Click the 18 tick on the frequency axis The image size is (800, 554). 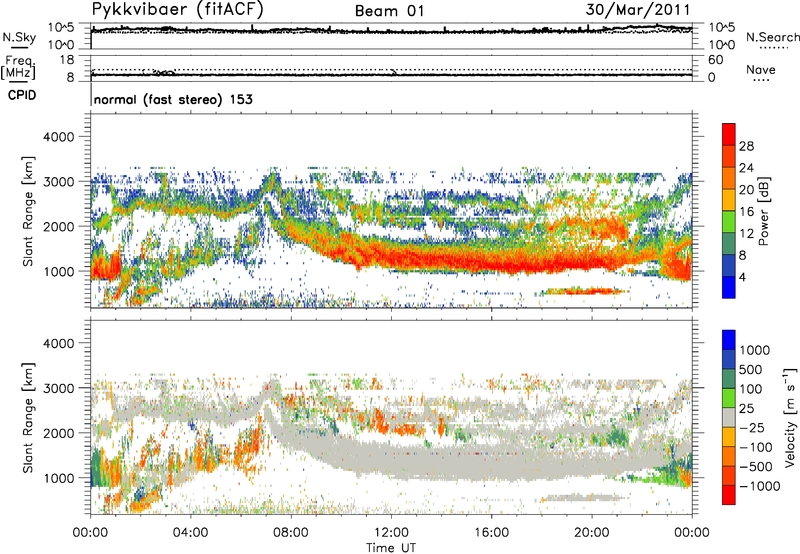tap(67, 60)
